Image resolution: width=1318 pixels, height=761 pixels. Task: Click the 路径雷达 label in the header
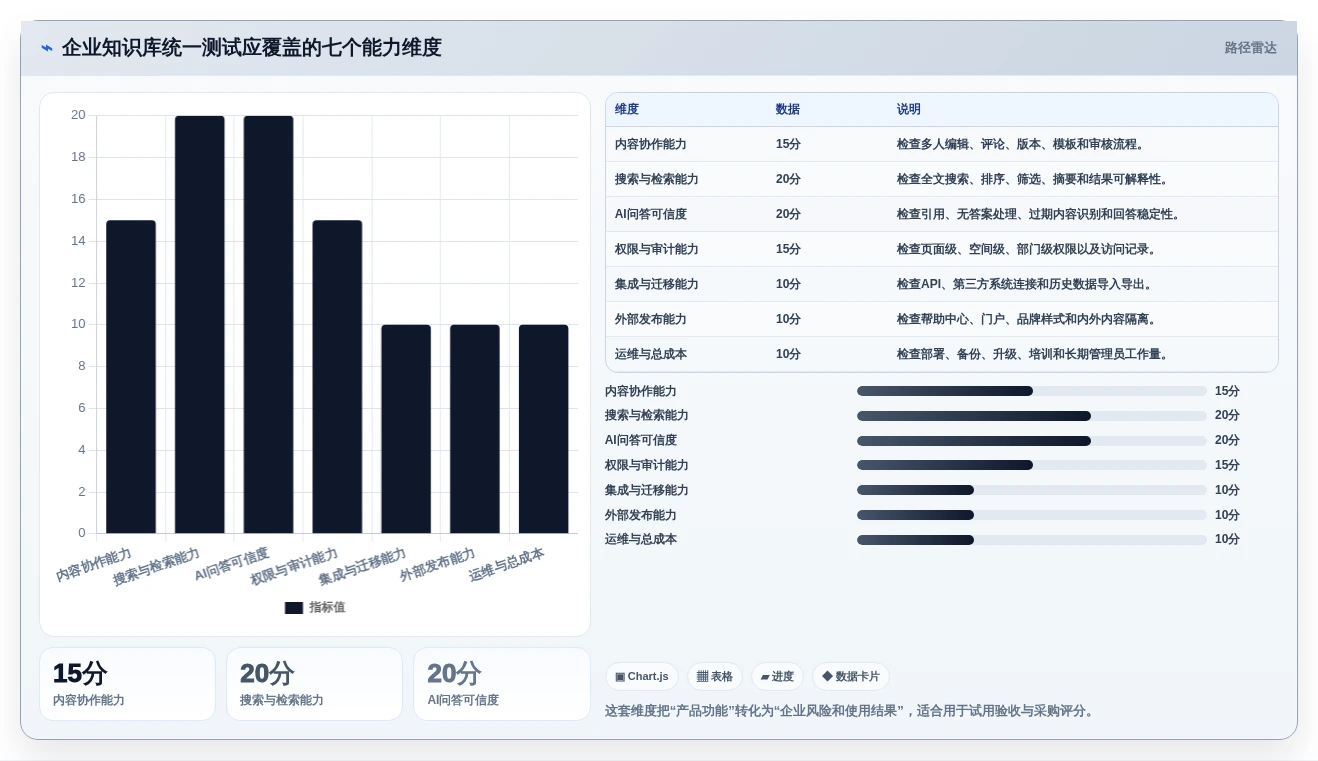(1251, 48)
